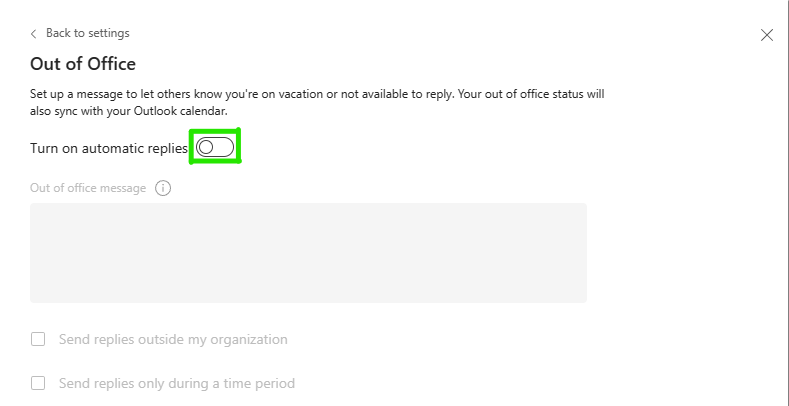Click the info icon beside Out of office message

pos(164,188)
